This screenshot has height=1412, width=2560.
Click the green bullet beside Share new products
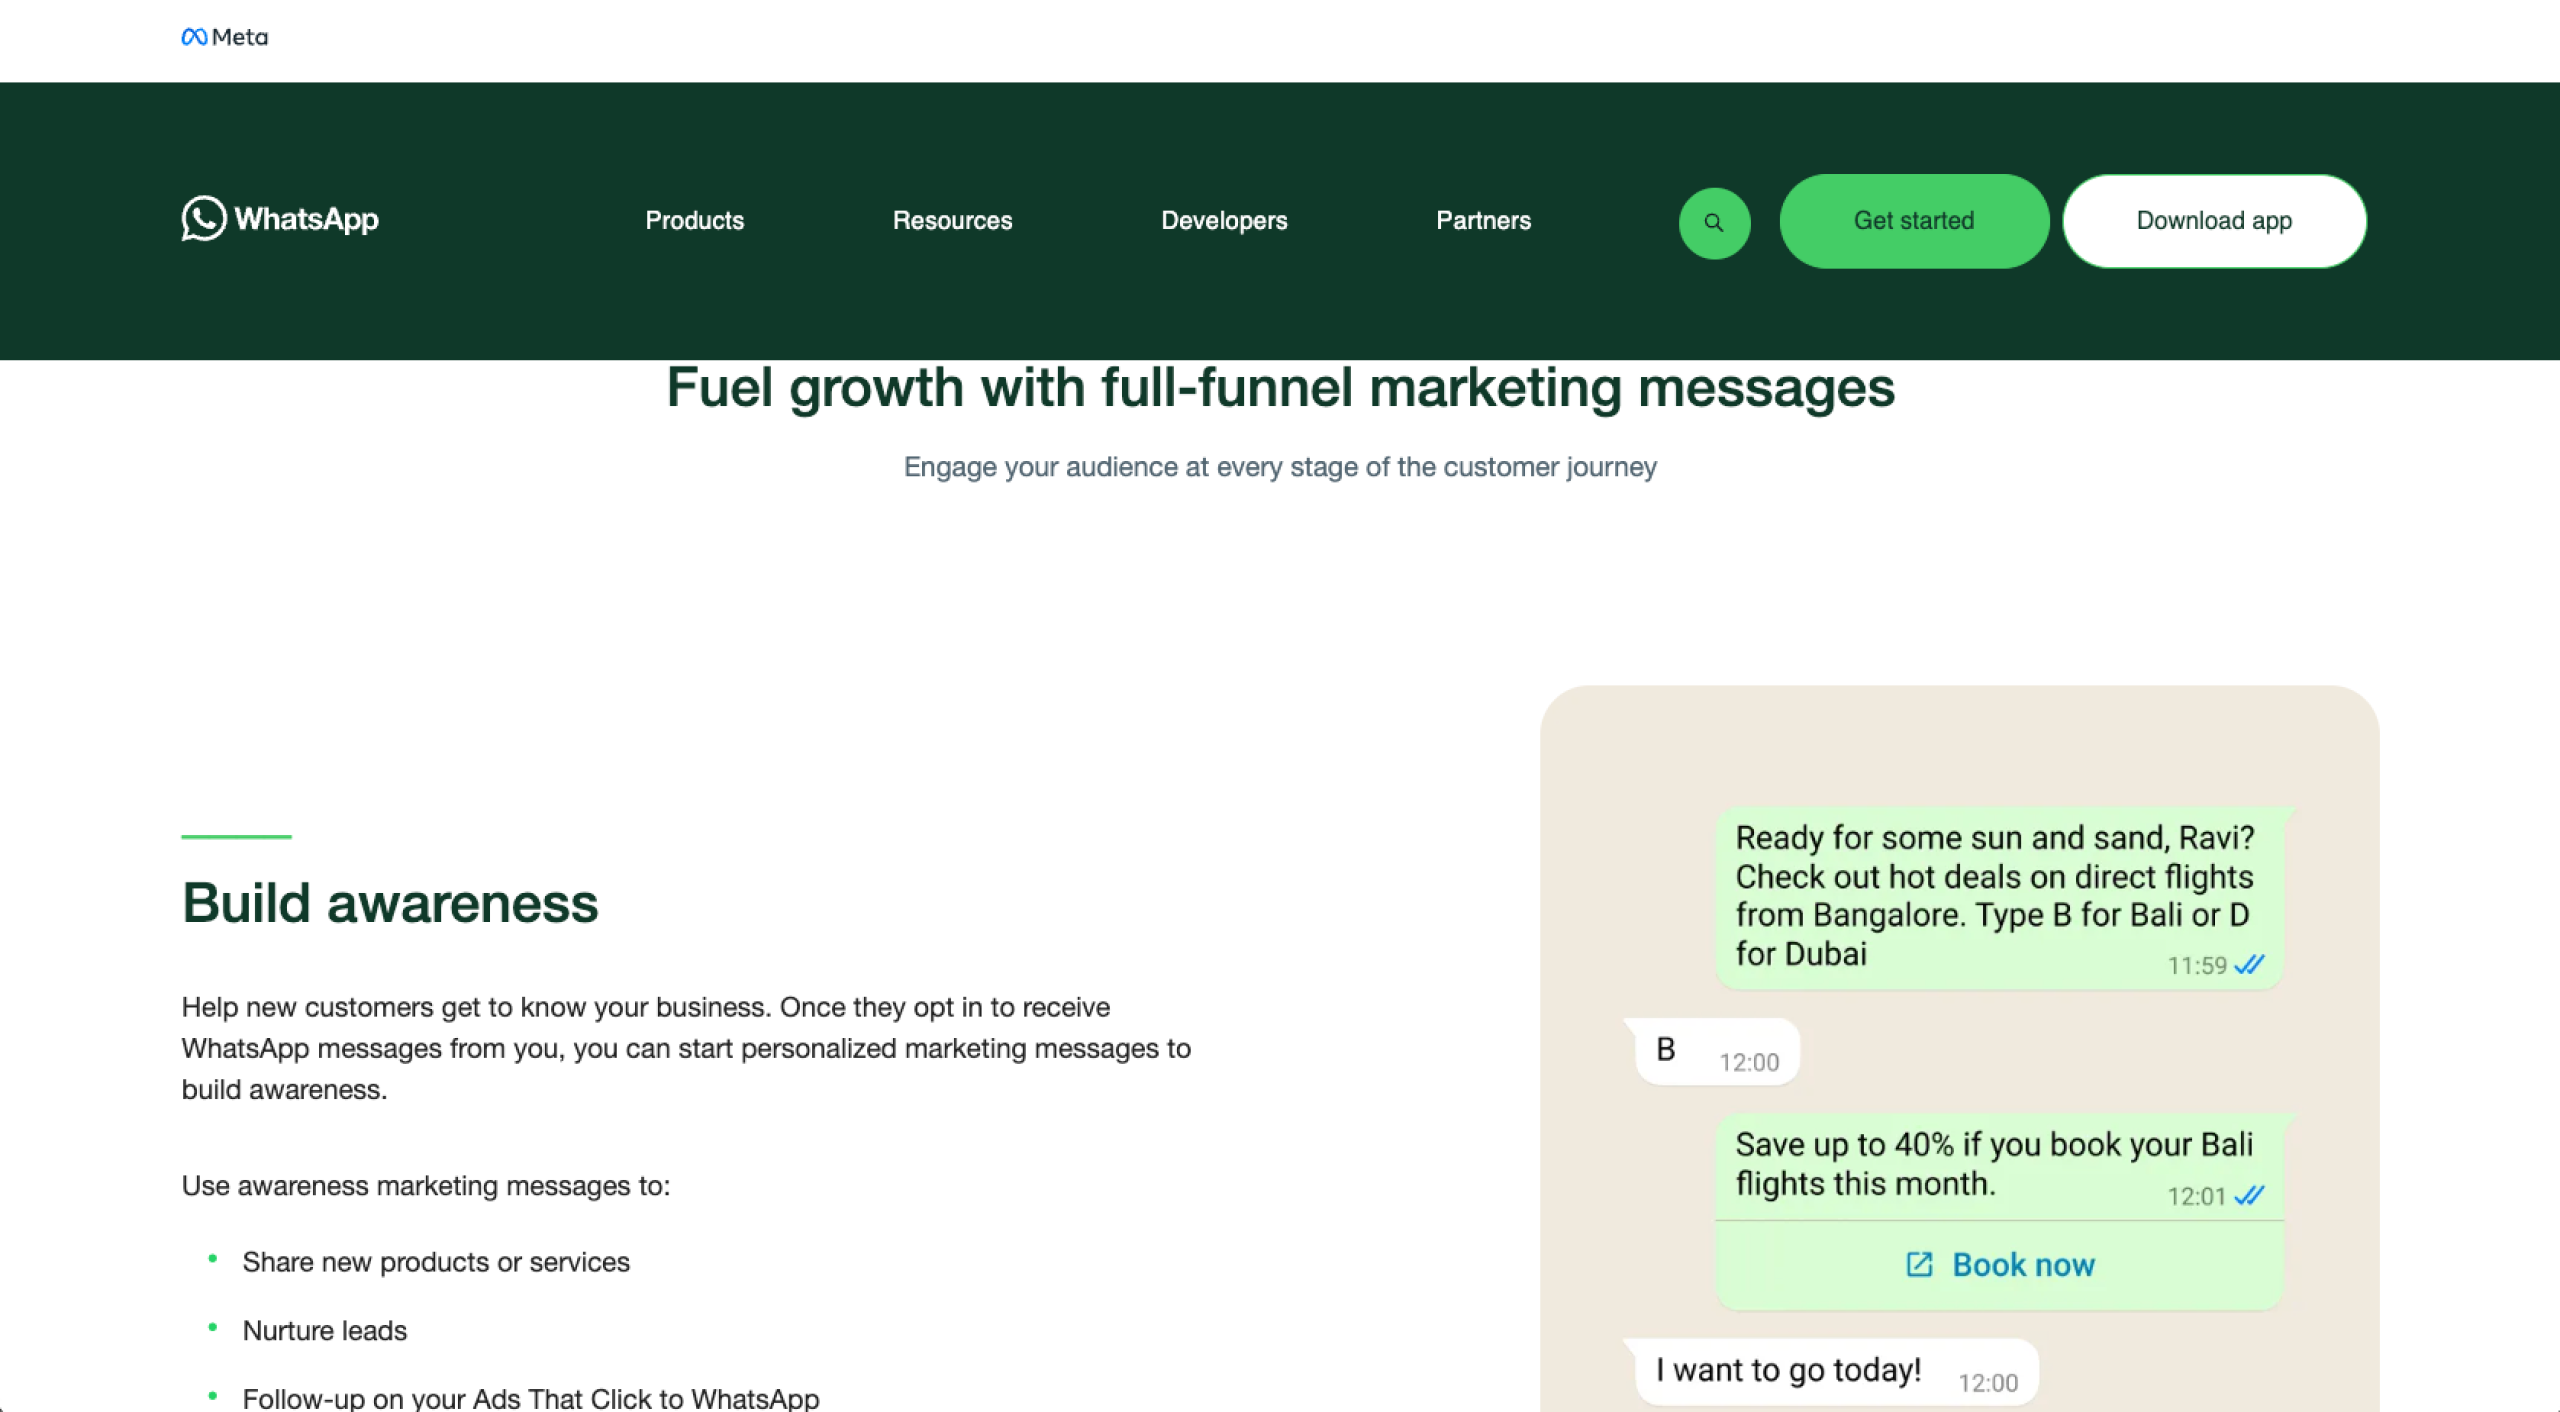tap(213, 1258)
